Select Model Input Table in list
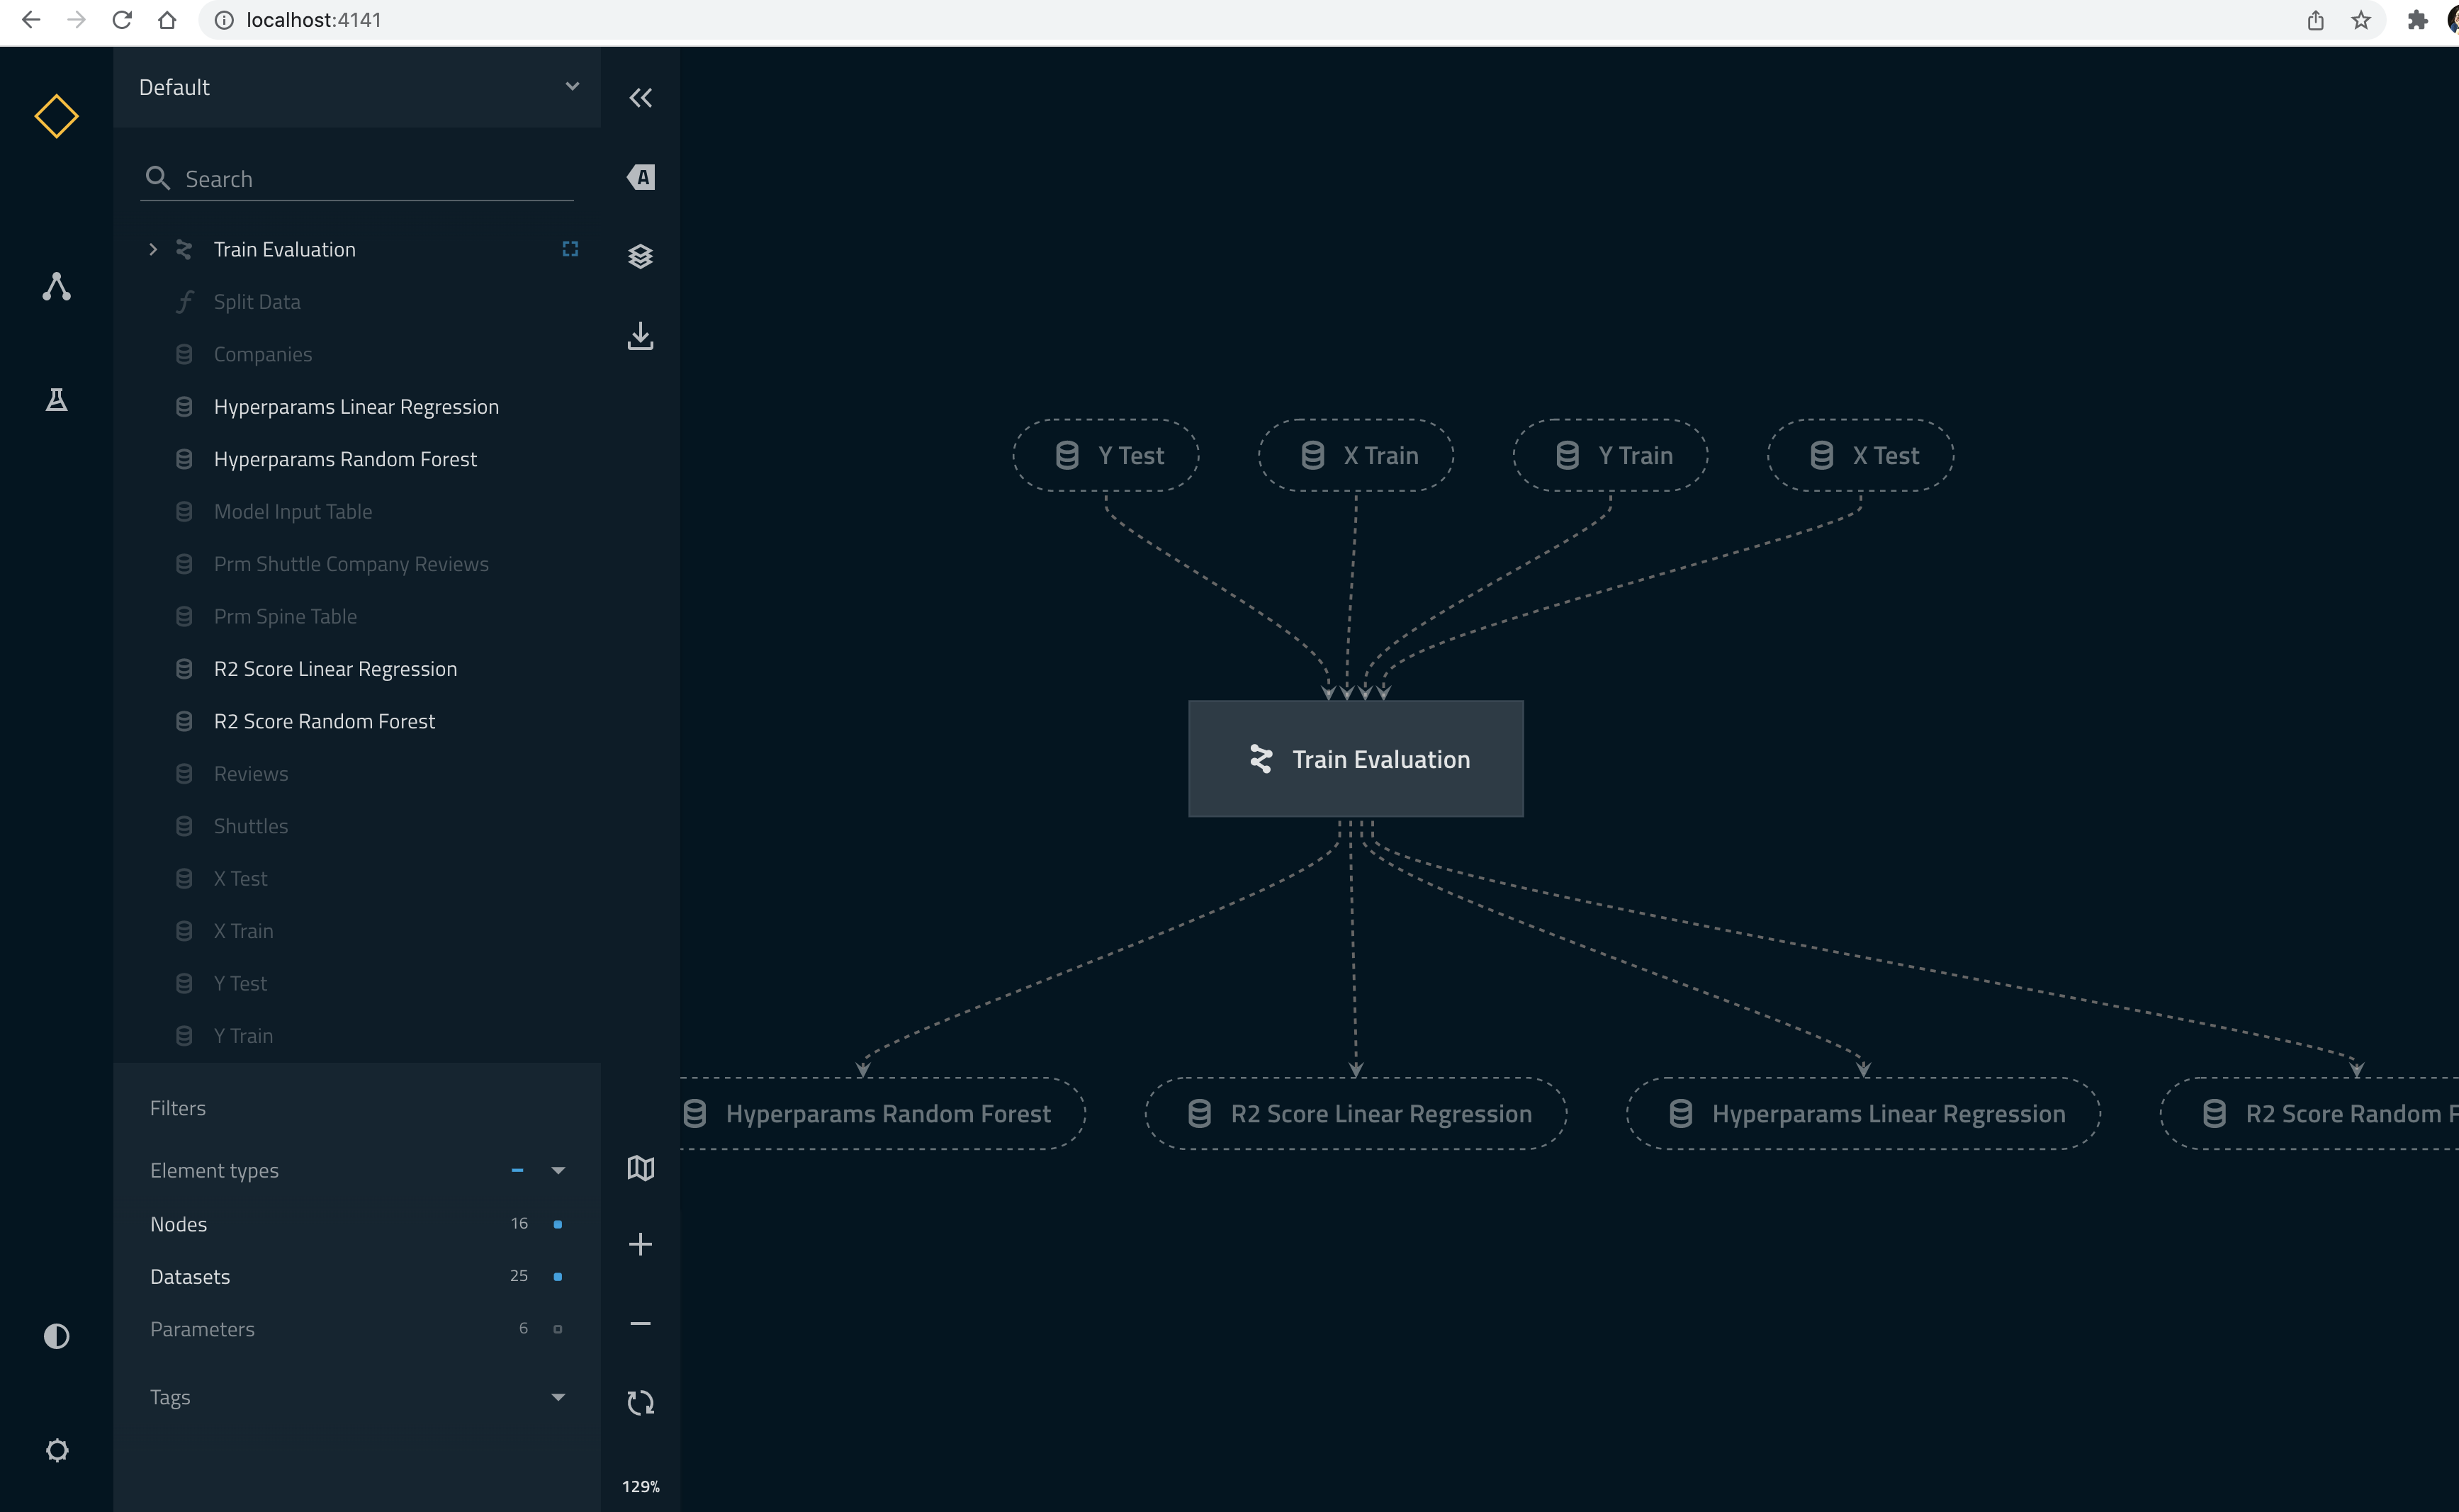This screenshot has height=1512, width=2459. tap(357, 512)
